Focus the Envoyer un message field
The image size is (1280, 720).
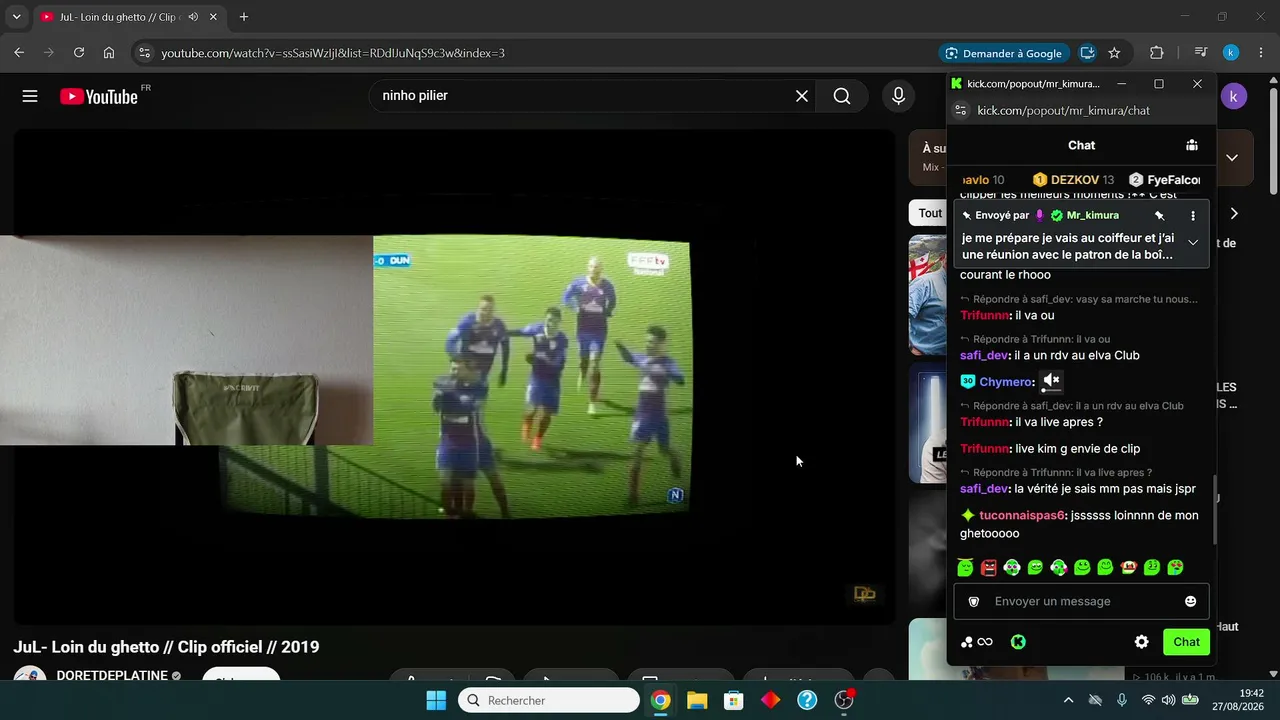click(1081, 601)
